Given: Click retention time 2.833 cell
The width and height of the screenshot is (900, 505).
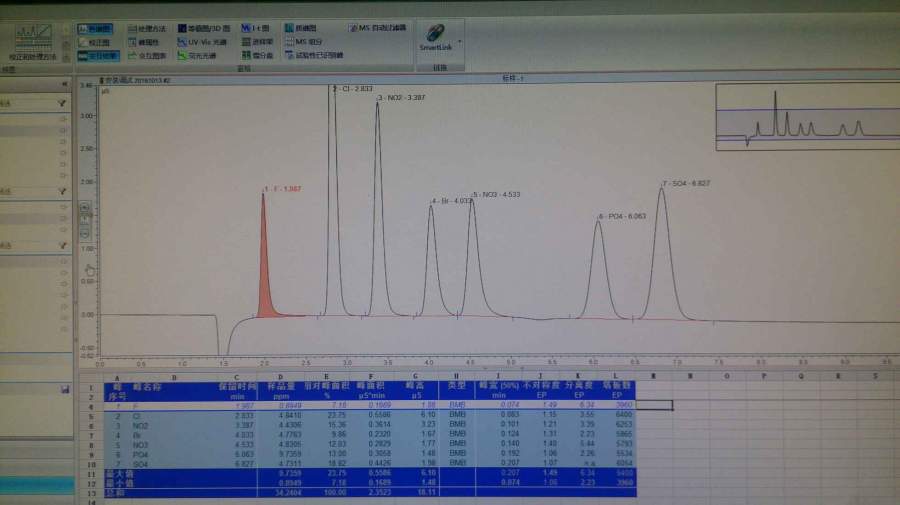Looking at the screenshot, I should tap(244, 416).
